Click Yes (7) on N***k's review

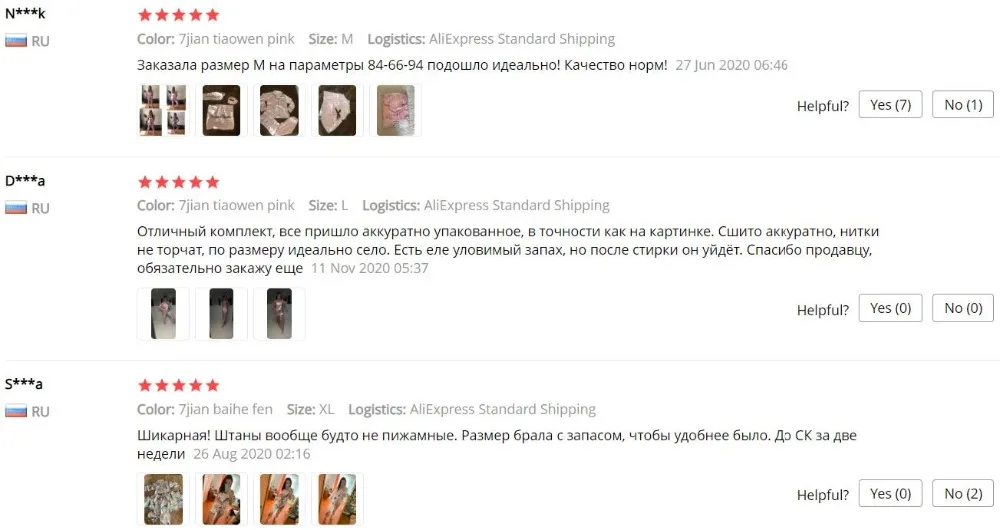(x=890, y=105)
